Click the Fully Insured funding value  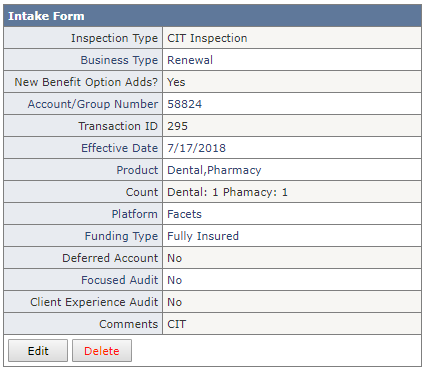[203, 236]
